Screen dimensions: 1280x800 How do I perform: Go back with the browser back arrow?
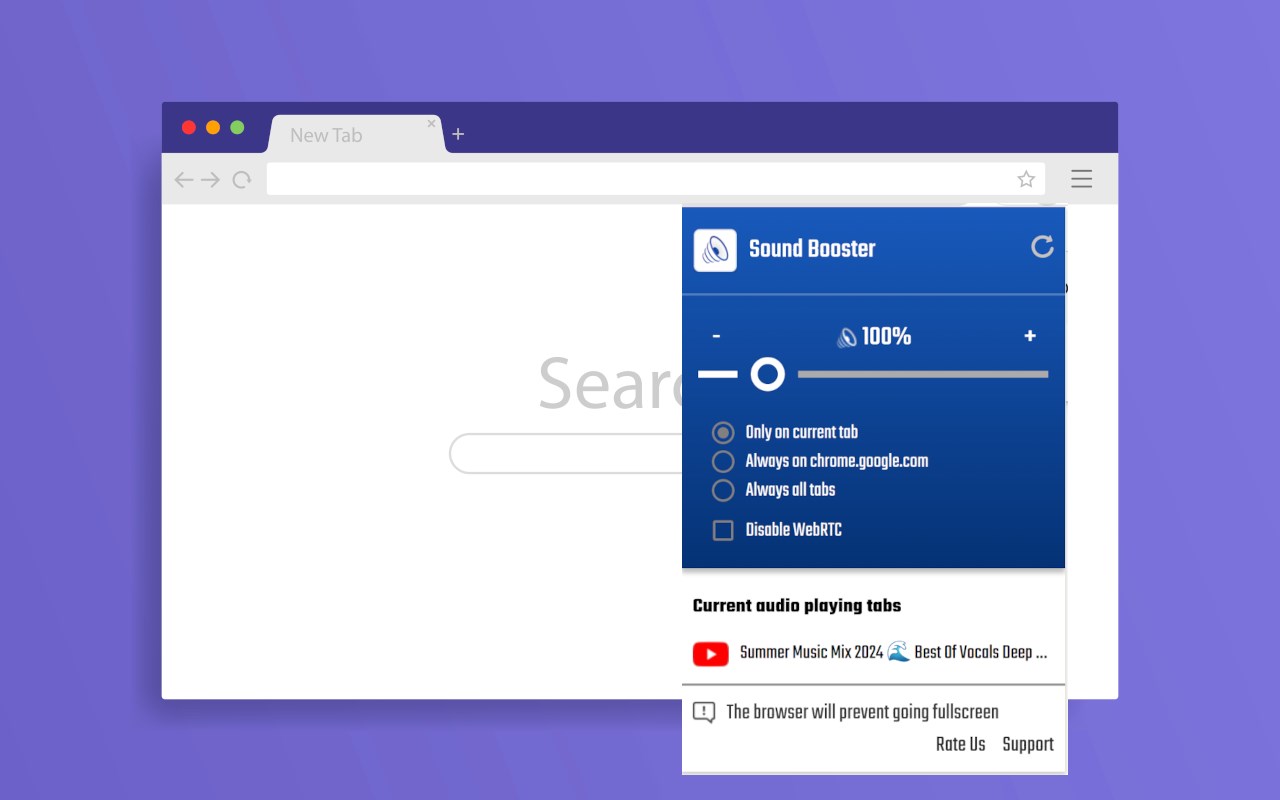[x=183, y=180]
